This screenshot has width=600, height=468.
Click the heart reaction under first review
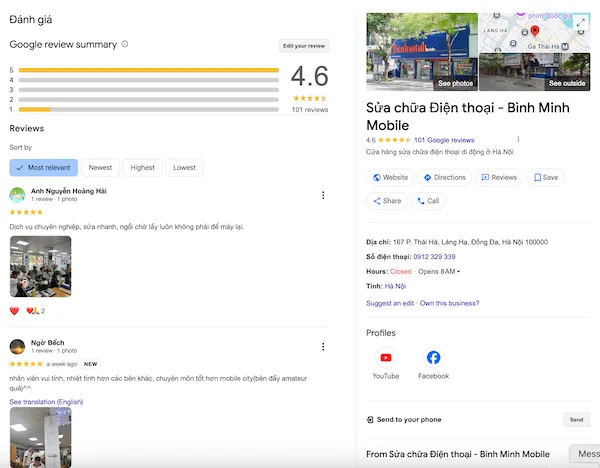pos(14,311)
